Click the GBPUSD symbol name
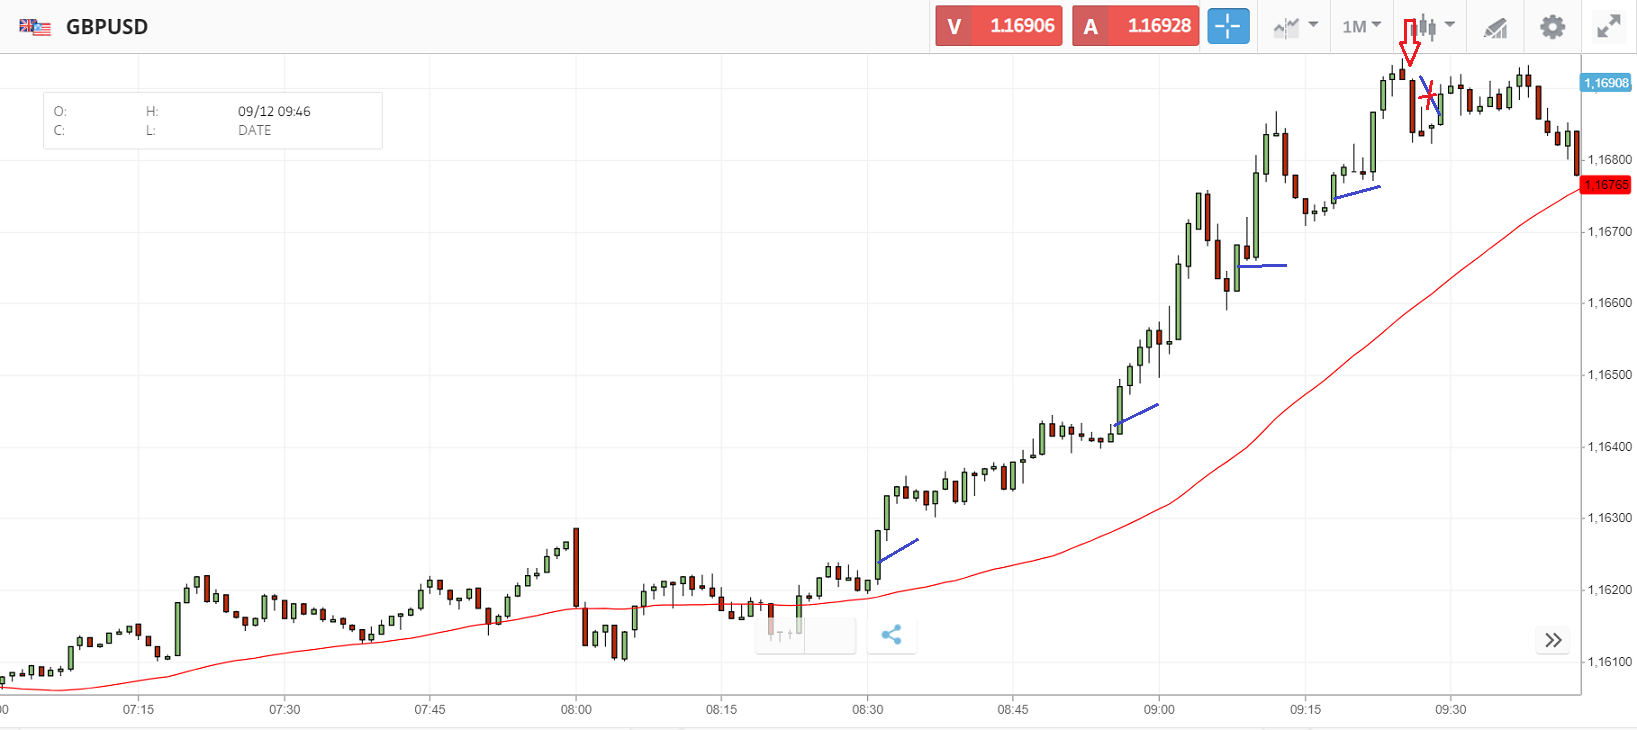 click(x=107, y=27)
